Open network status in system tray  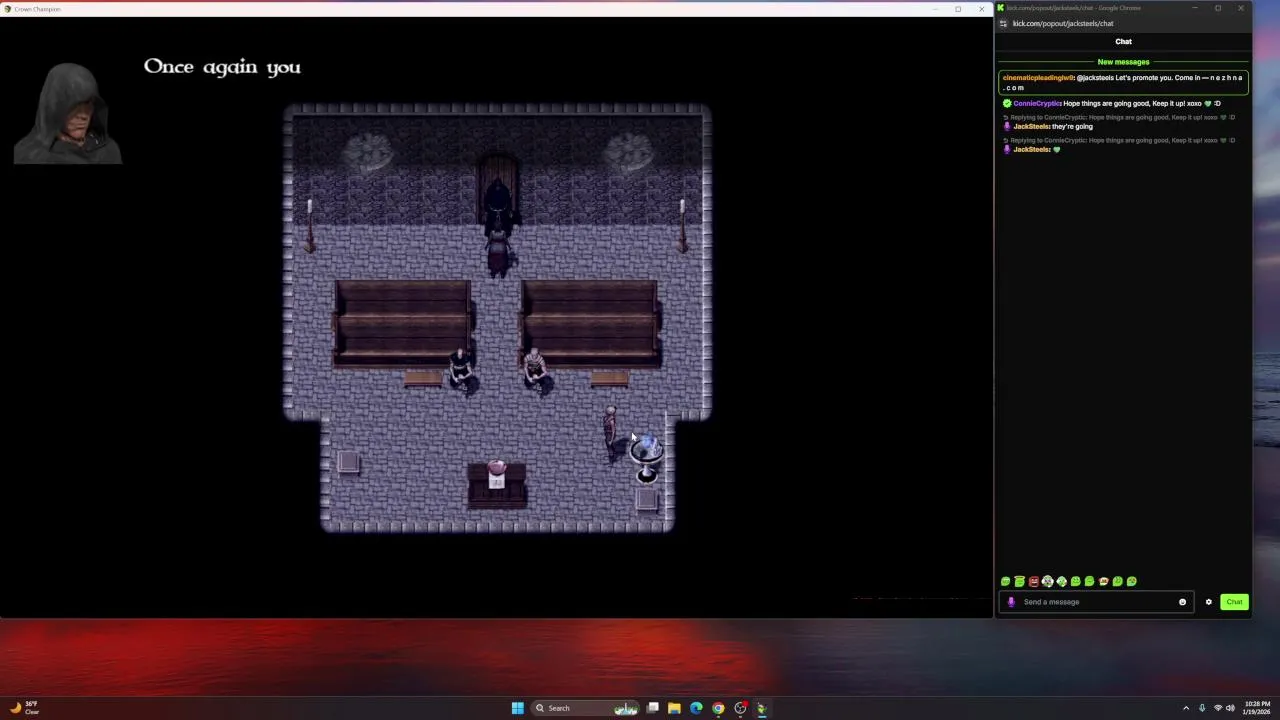1218,708
